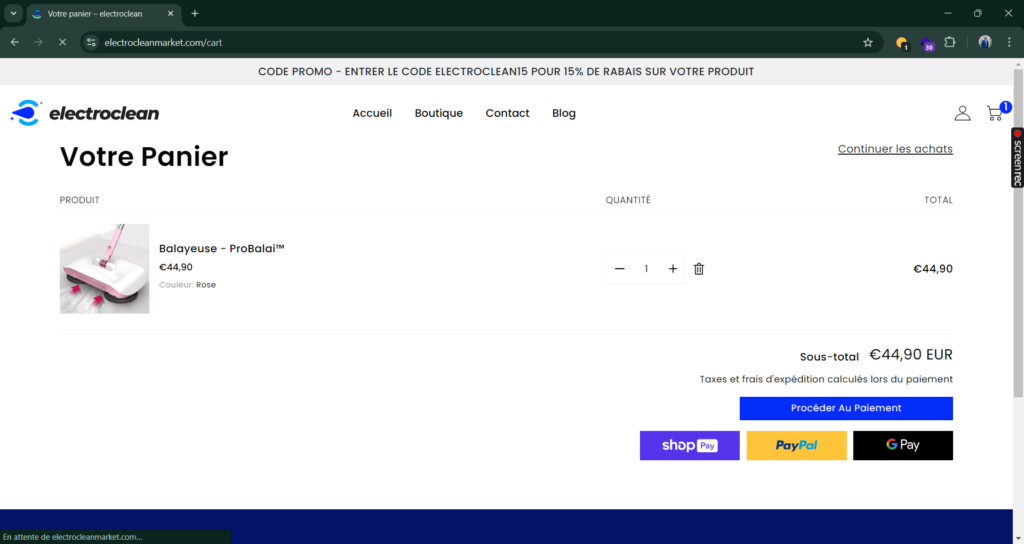Image resolution: width=1024 pixels, height=544 pixels.
Task: Remove Balayeuse ProBalai with trash icon
Action: (x=699, y=268)
